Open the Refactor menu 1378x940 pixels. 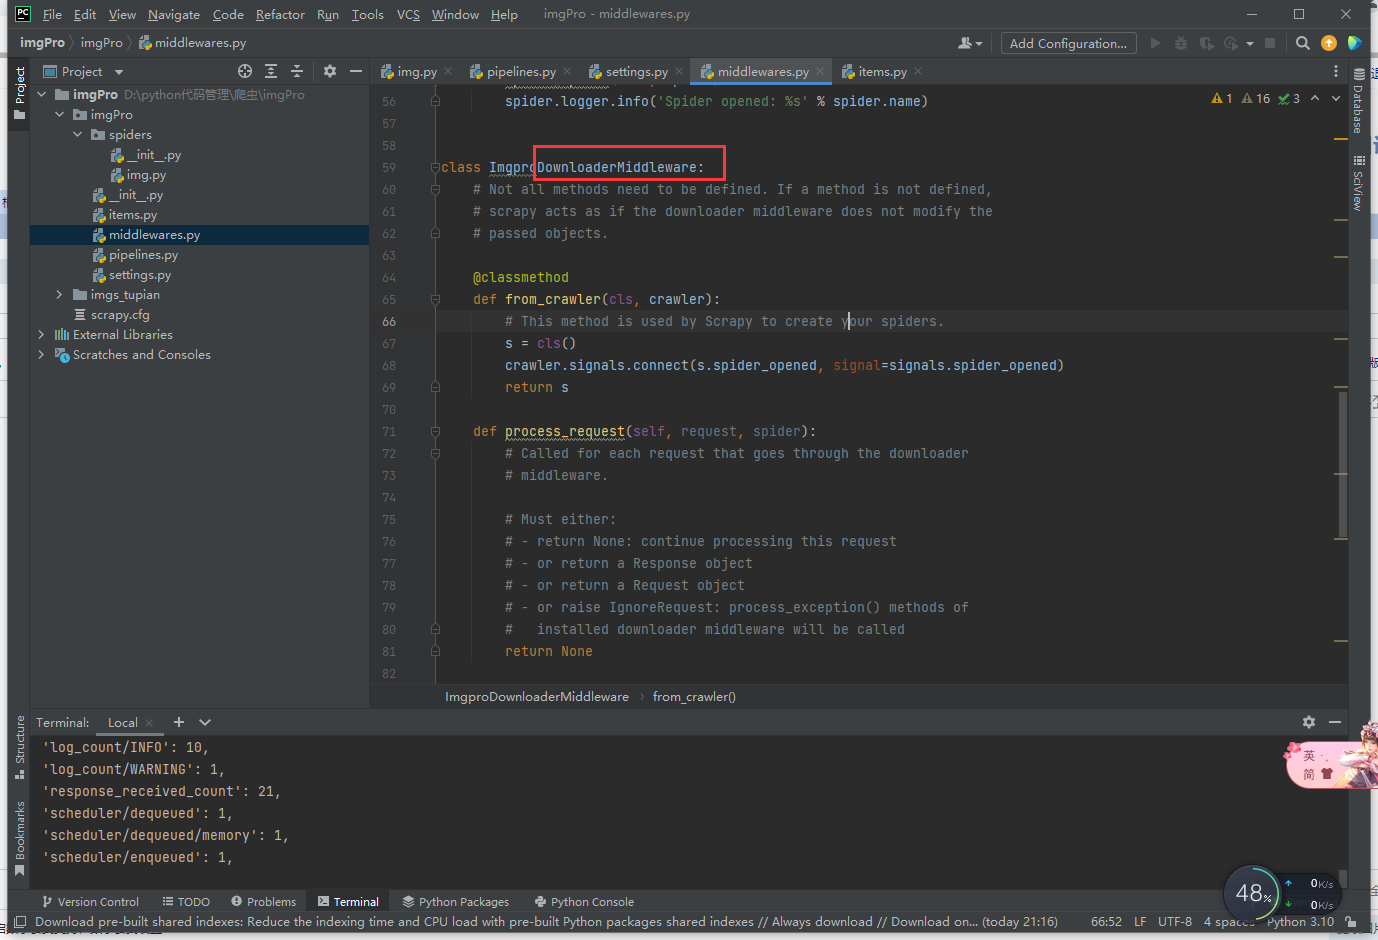280,14
